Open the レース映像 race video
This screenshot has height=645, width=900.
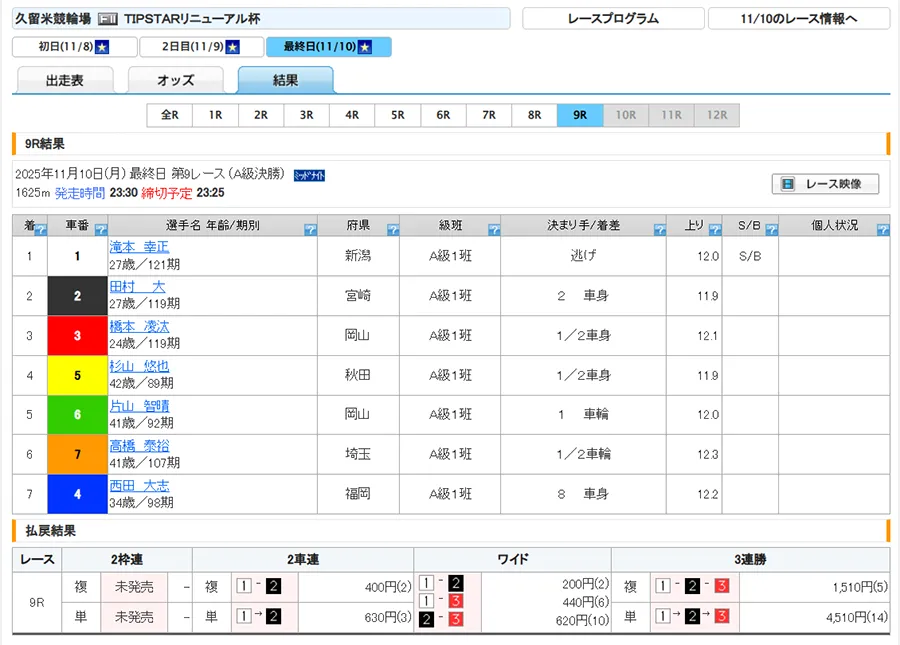pyautogui.click(x=825, y=184)
